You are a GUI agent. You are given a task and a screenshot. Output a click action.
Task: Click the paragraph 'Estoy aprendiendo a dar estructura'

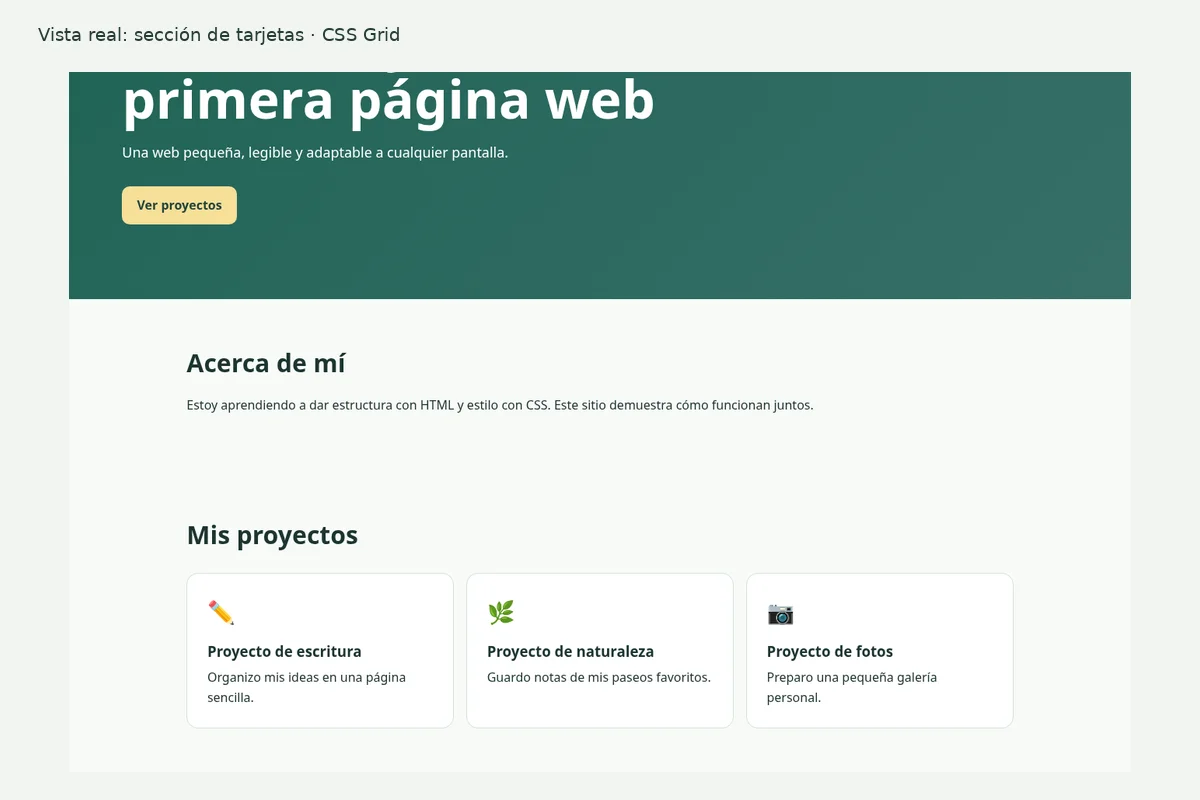point(500,405)
